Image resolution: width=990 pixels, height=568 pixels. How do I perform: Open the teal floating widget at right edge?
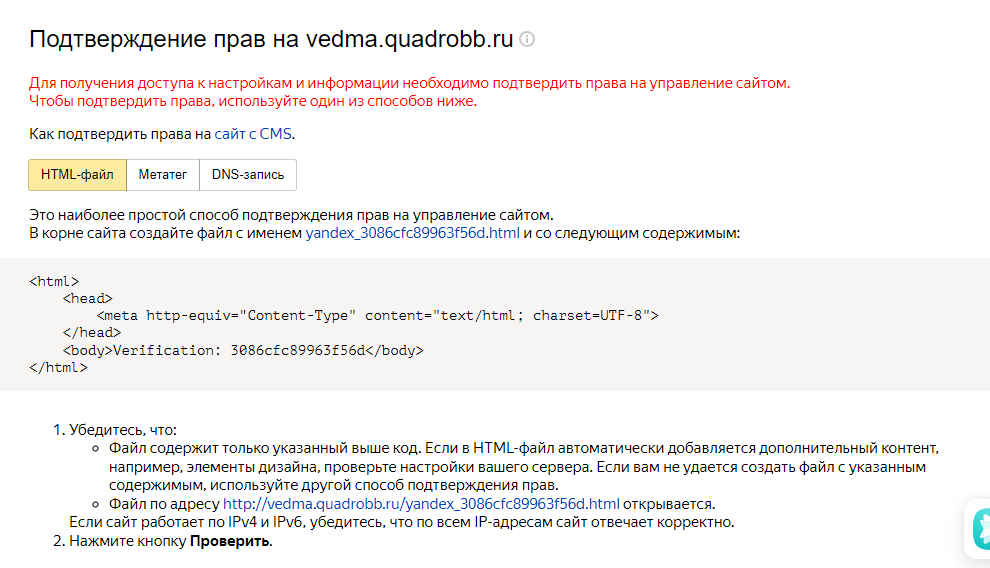[x=979, y=528]
